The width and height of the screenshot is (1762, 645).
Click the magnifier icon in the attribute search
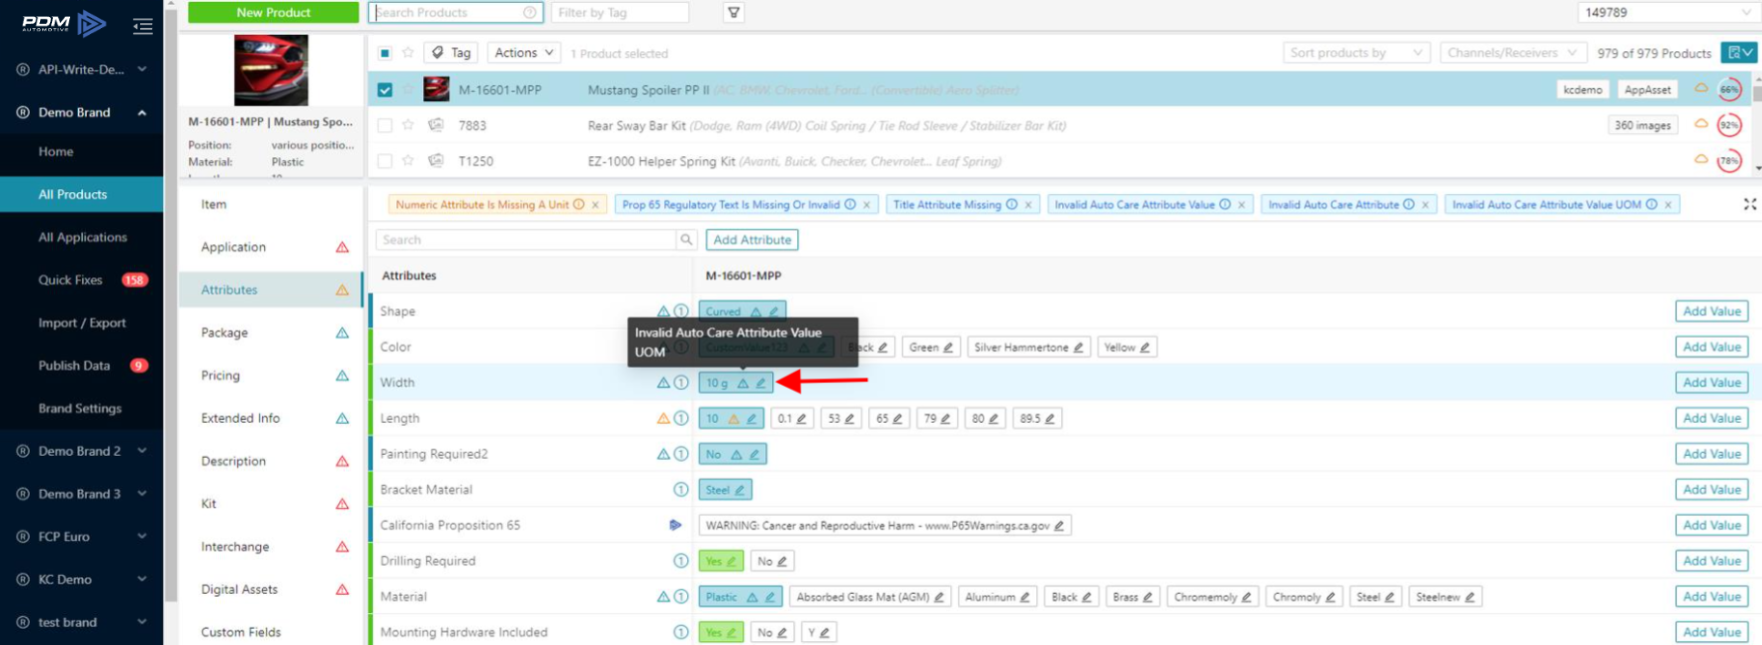[x=686, y=240]
